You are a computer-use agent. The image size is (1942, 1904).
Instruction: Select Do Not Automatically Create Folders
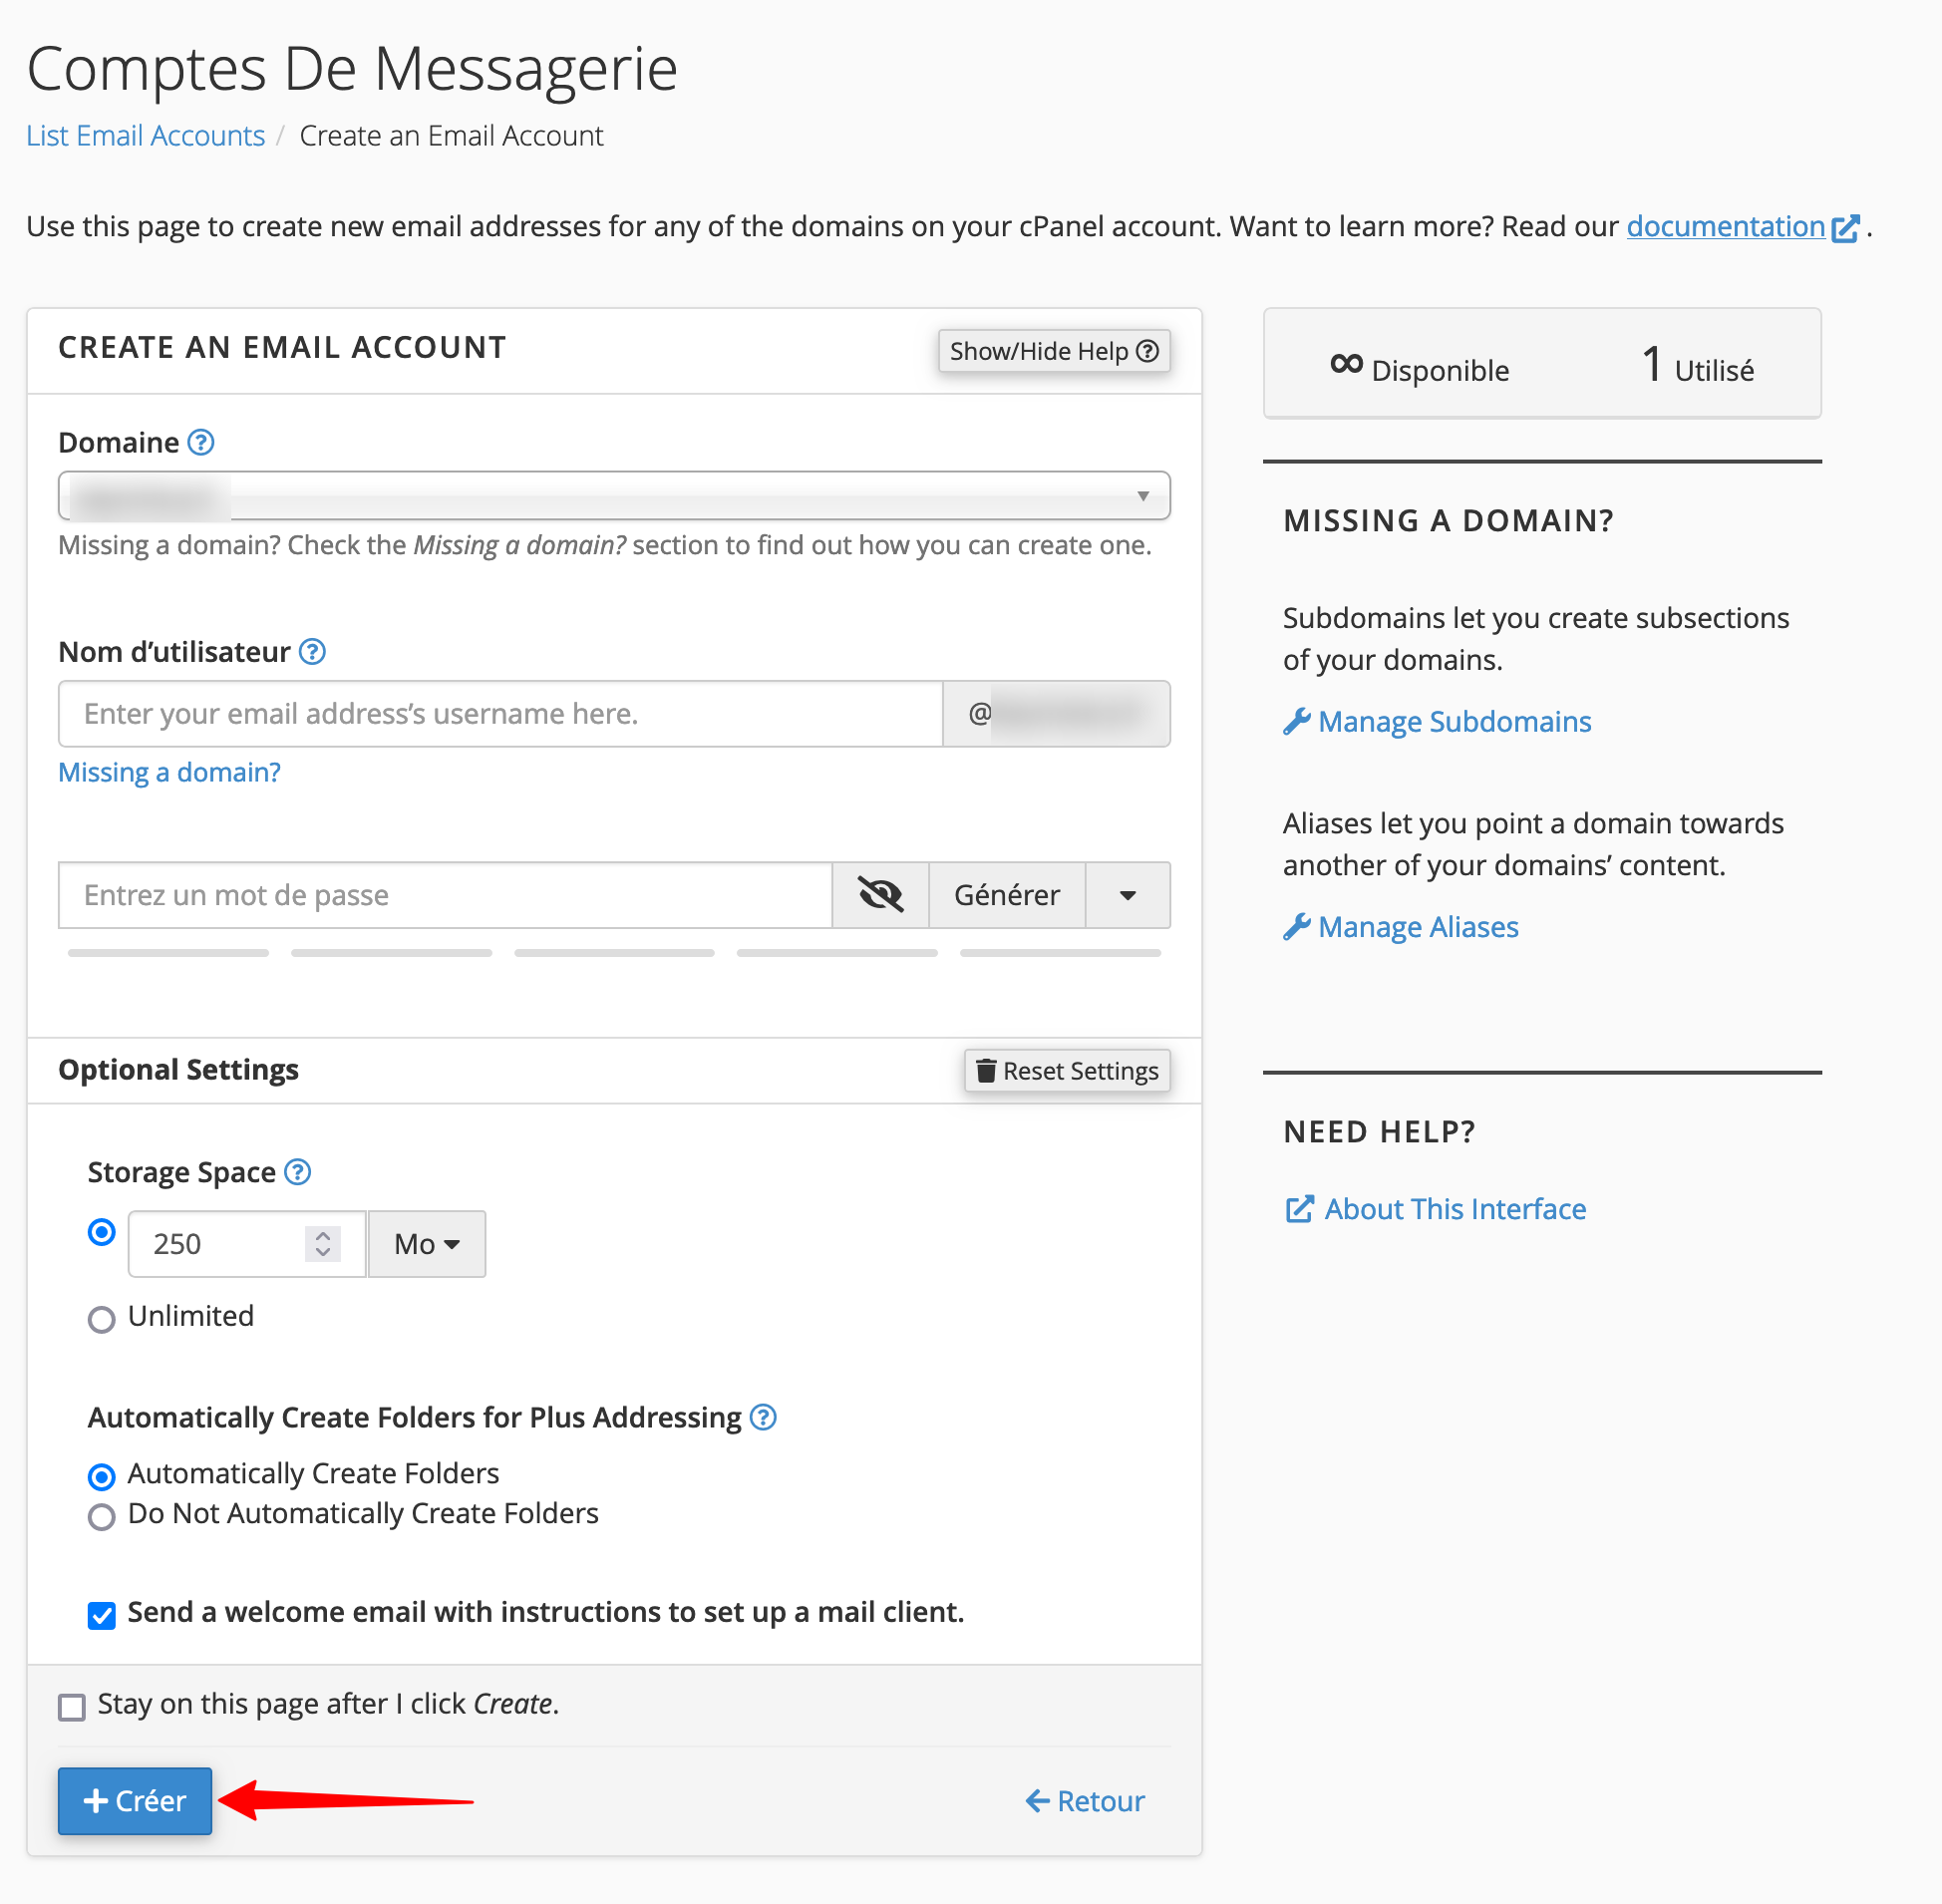[x=101, y=1516]
